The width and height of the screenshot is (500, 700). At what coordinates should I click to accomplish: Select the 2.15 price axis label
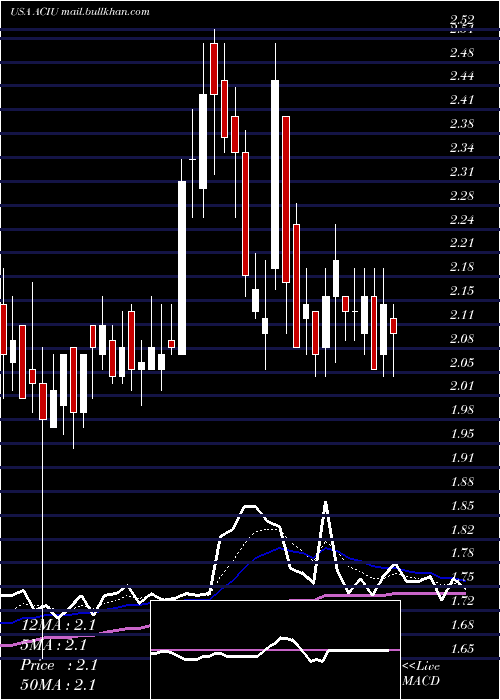pos(461,291)
